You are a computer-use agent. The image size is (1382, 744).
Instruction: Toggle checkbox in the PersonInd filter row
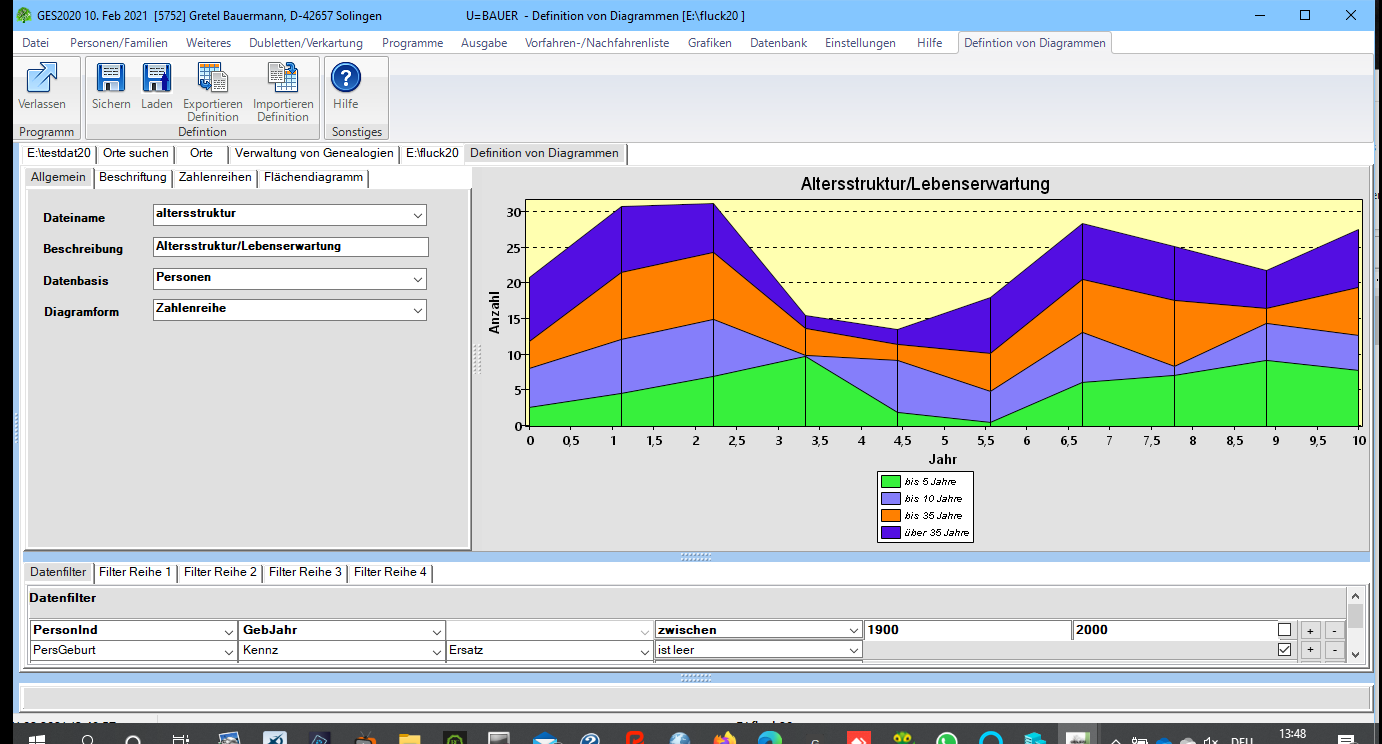coord(1284,630)
